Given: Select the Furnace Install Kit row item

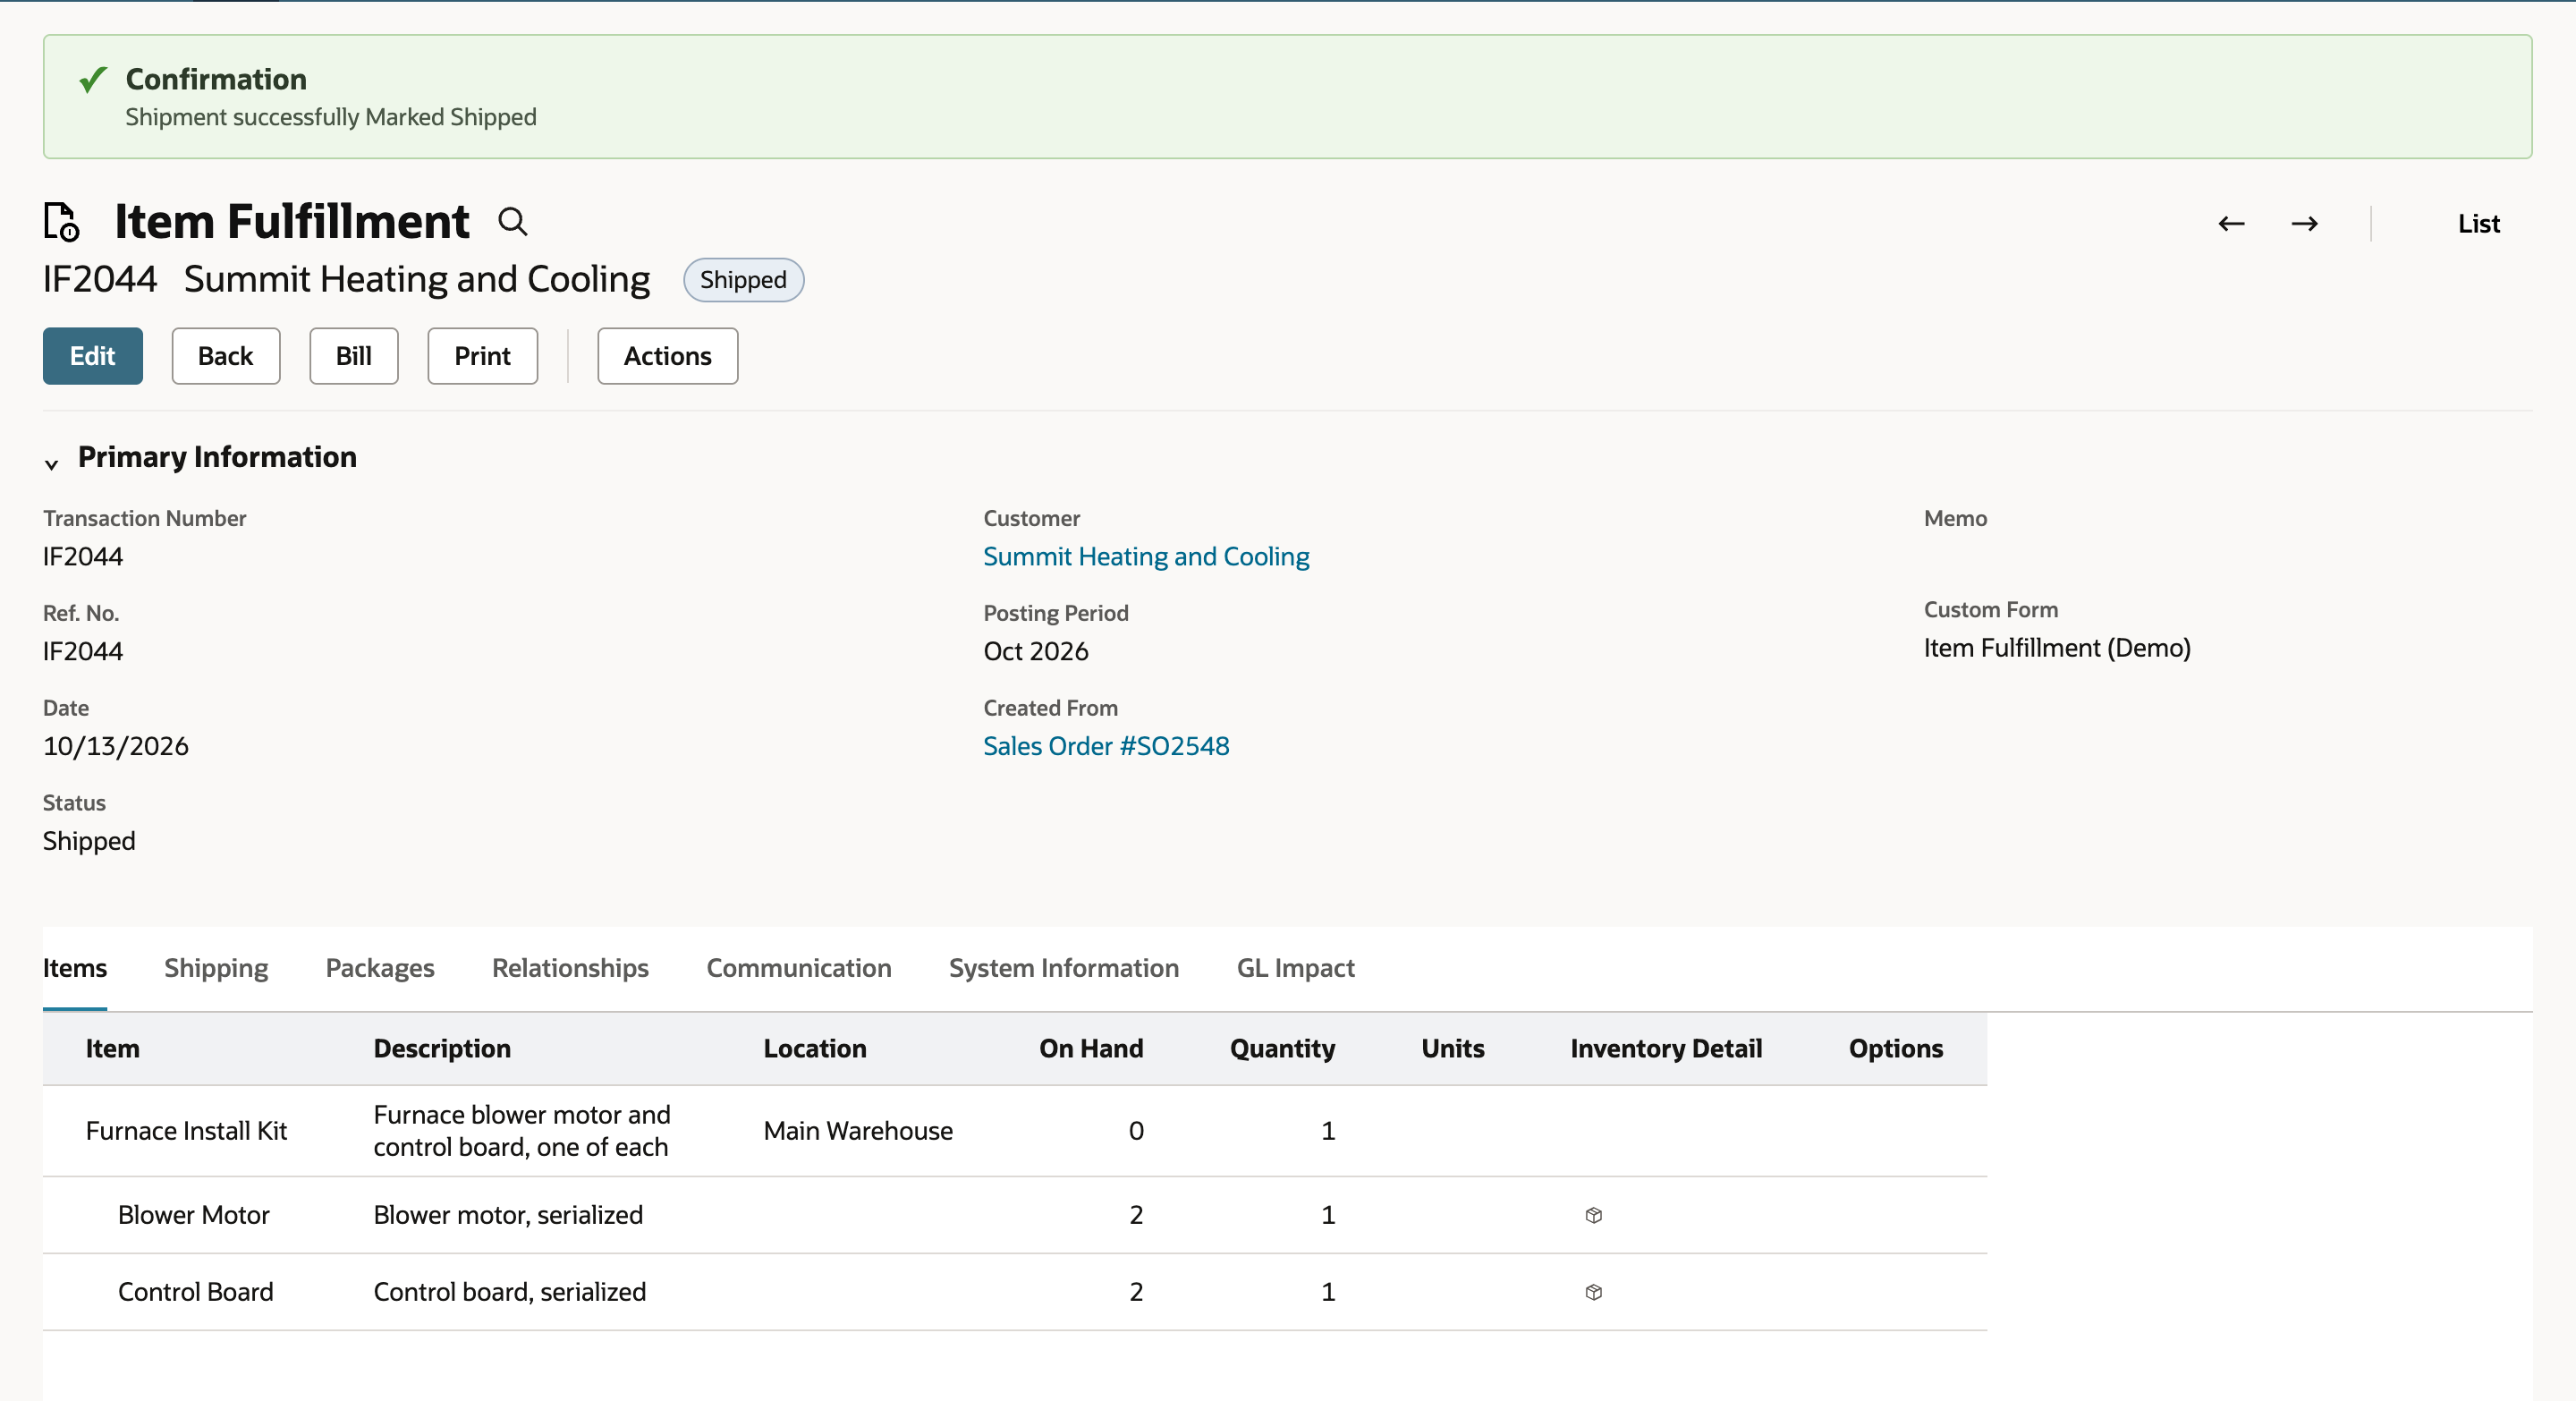Looking at the screenshot, I should click(x=186, y=1131).
